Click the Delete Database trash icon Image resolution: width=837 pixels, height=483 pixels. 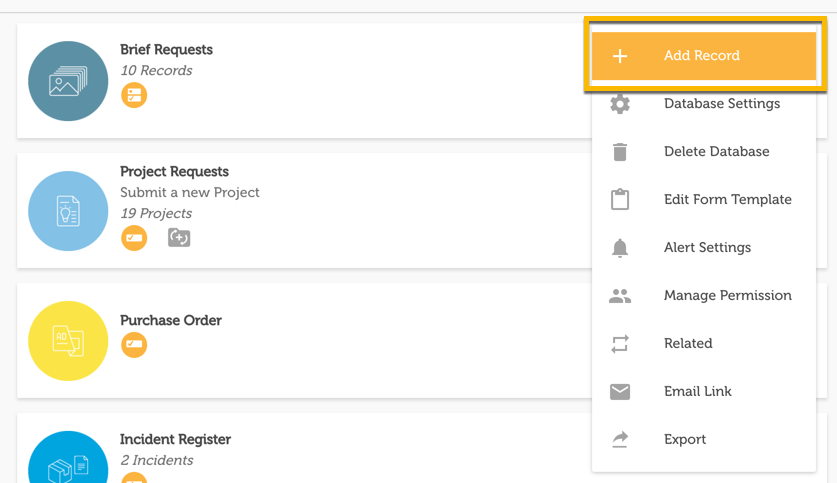point(620,152)
